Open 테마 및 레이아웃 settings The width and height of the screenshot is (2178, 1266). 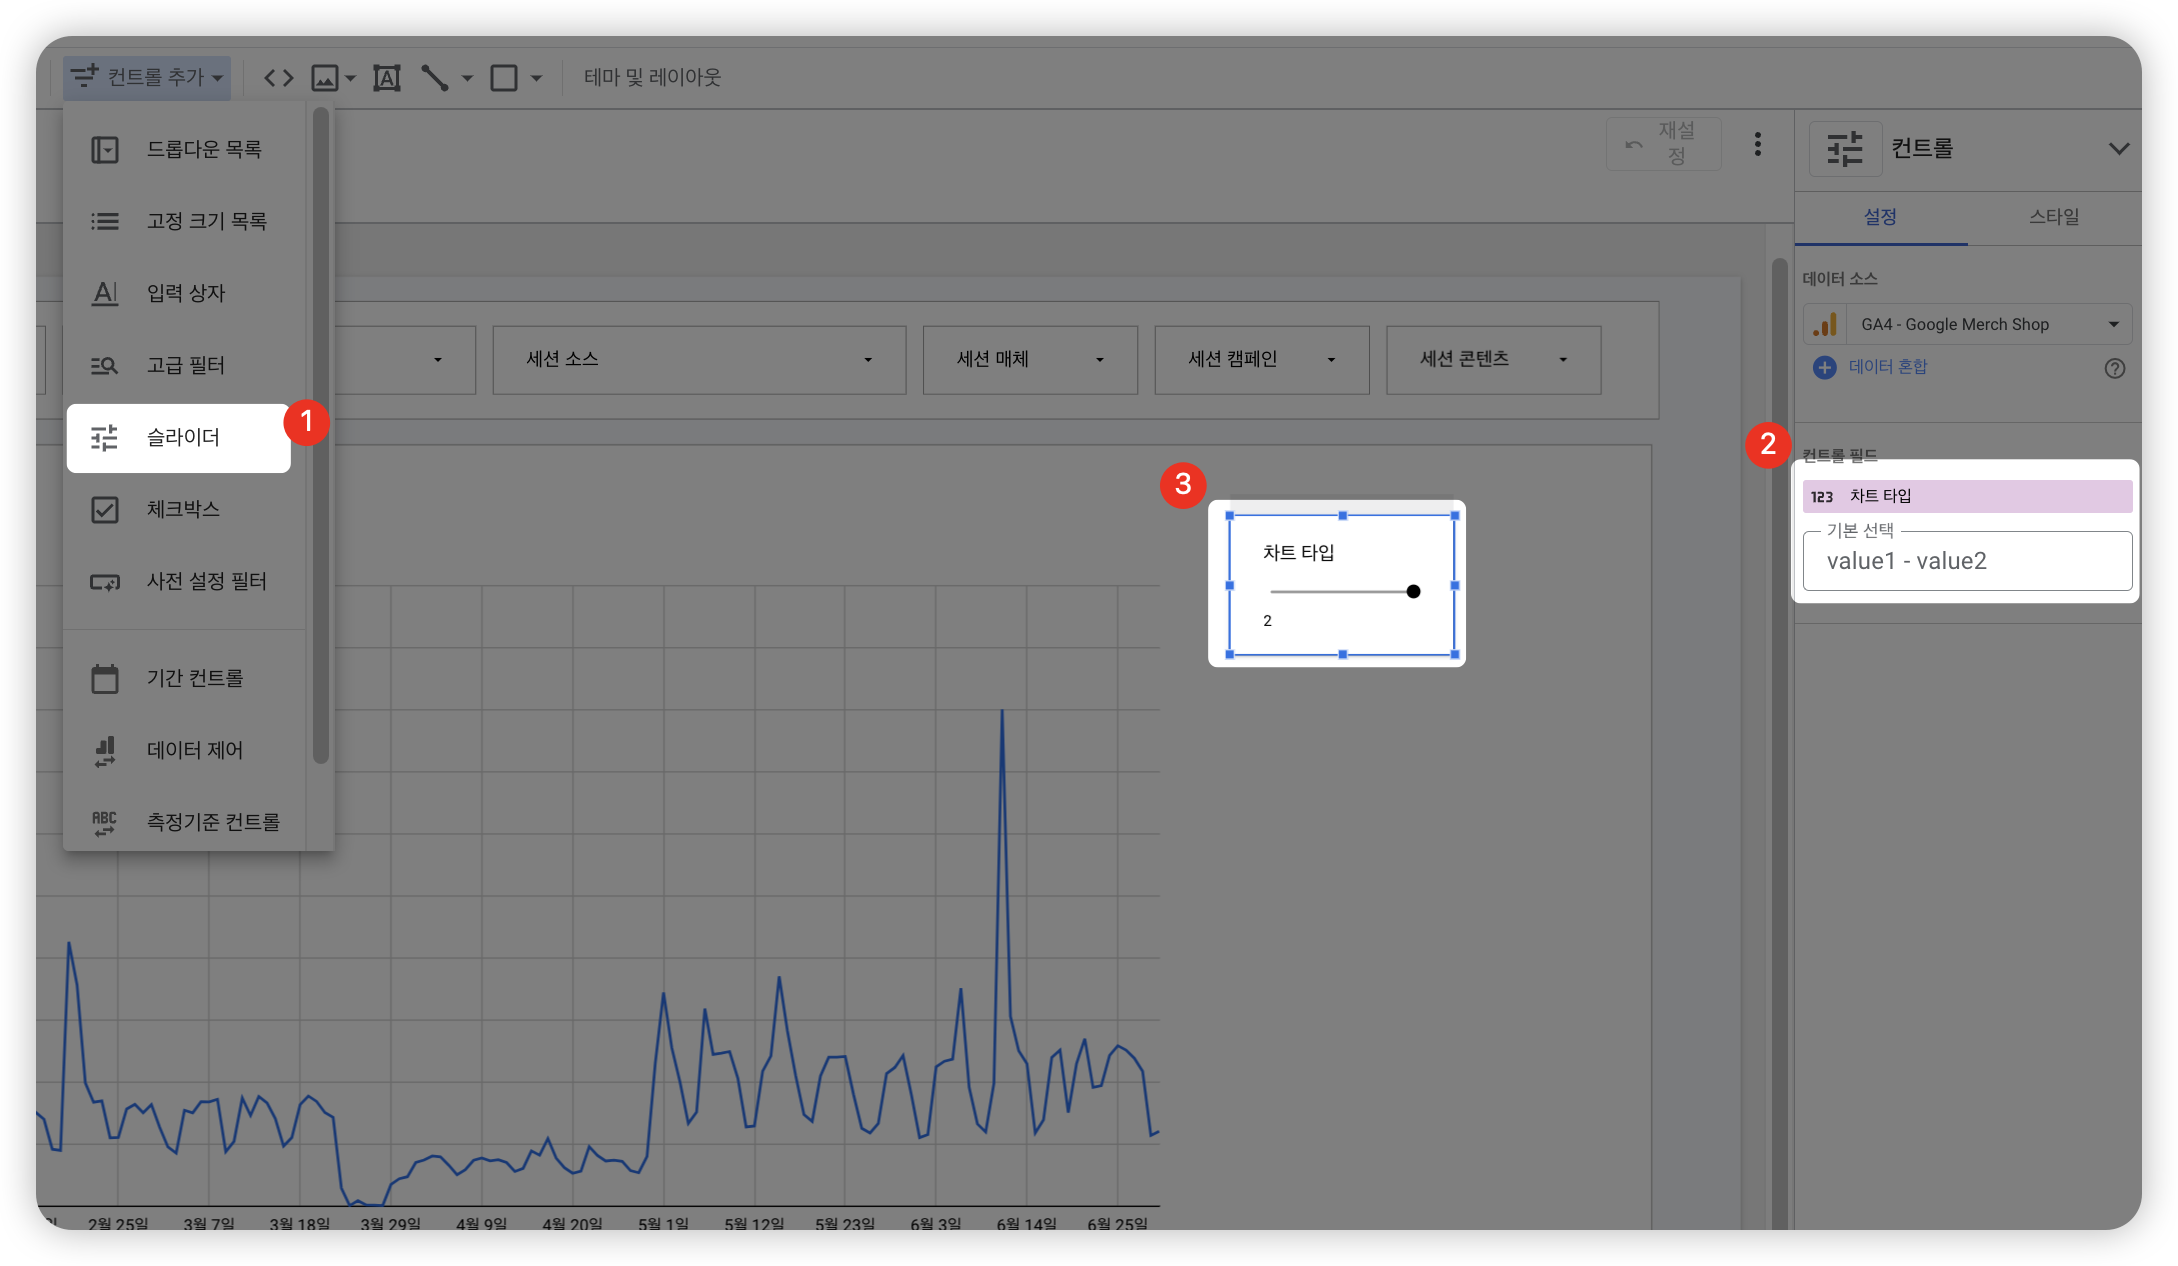(x=652, y=77)
